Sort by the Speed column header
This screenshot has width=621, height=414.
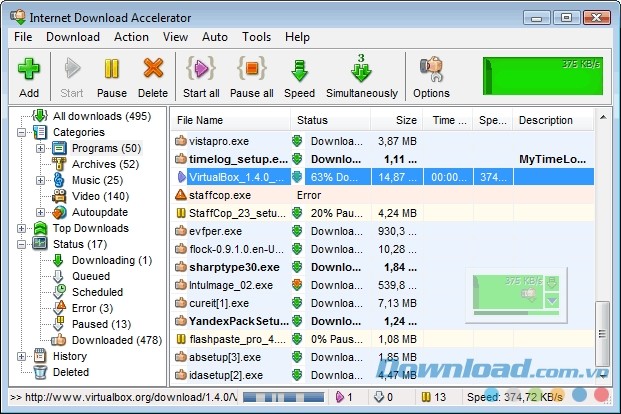[x=493, y=120]
